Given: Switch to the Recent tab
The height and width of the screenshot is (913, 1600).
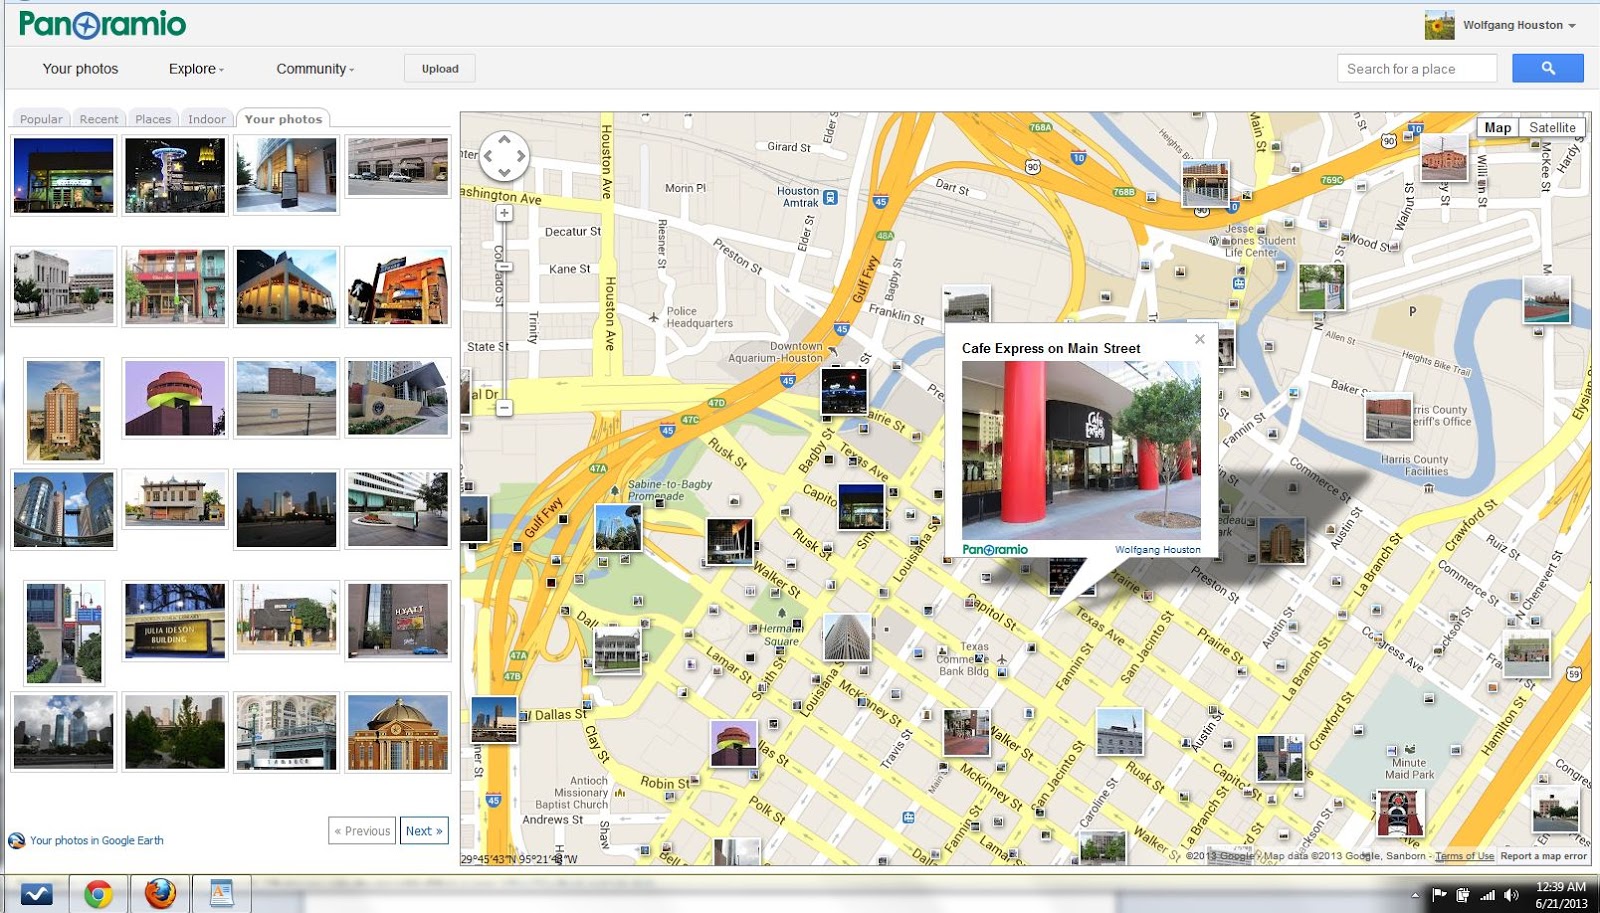Looking at the screenshot, I should point(99,119).
